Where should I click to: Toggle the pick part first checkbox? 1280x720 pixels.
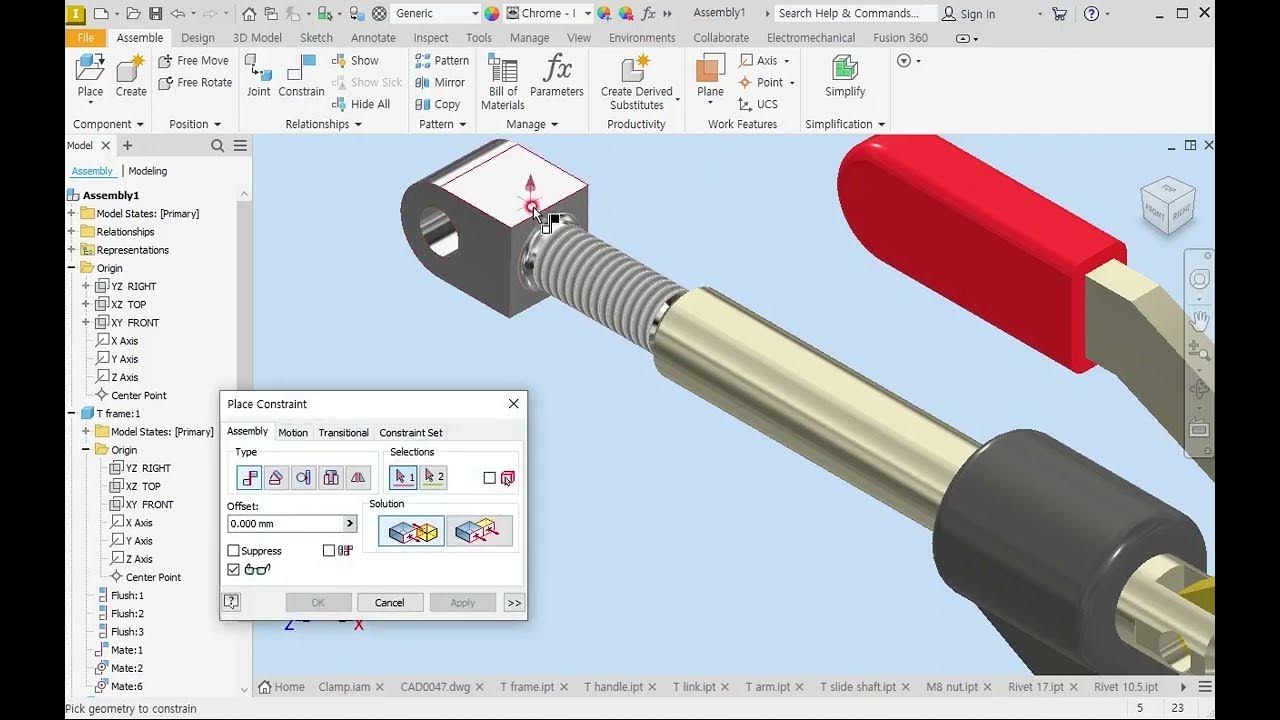[x=490, y=478]
